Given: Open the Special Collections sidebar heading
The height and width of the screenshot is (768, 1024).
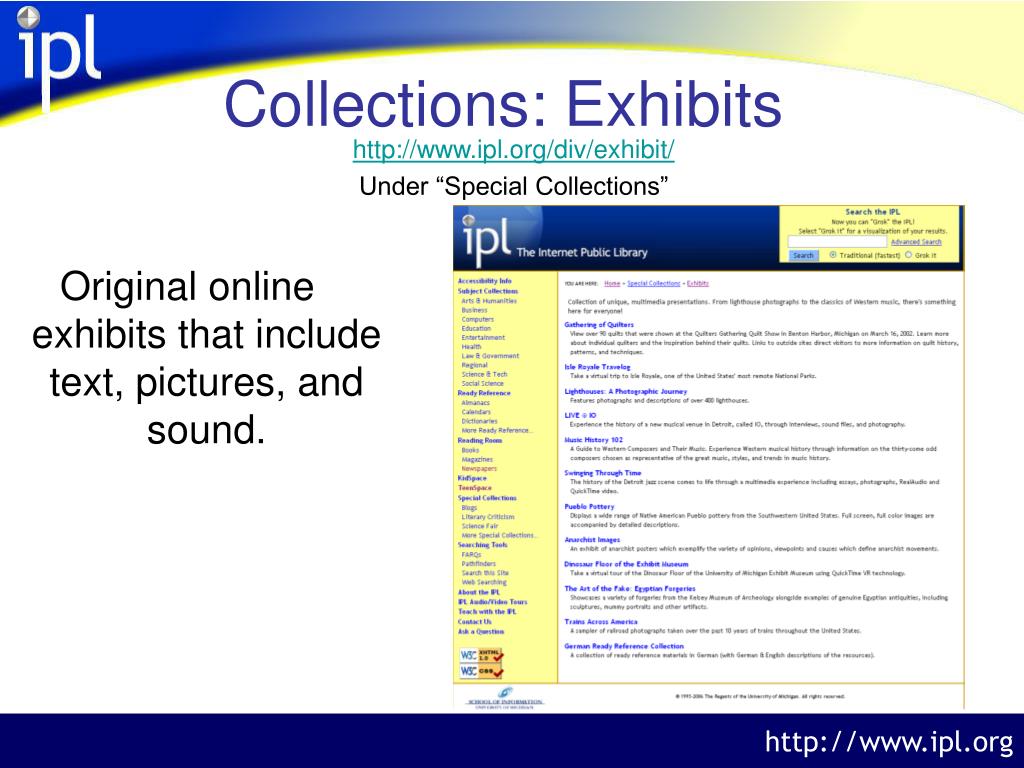Looking at the screenshot, I should (487, 498).
